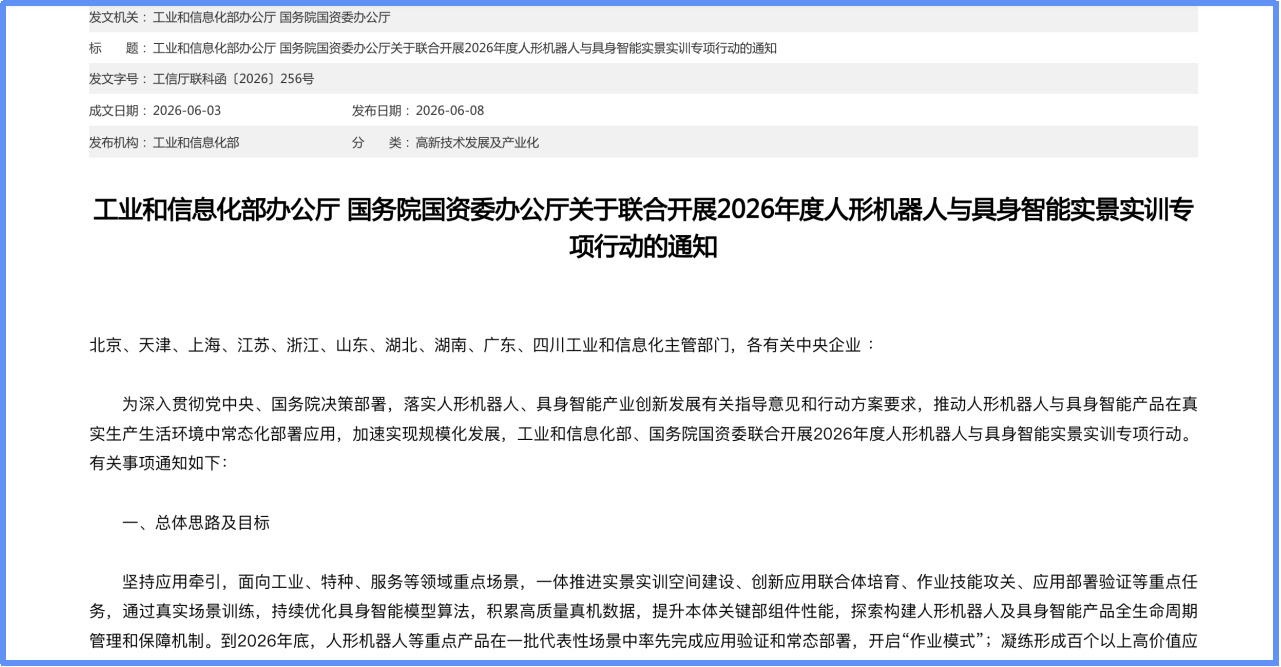Click the category value 高新技术发展及产业化
Viewport: 1281px width, 667px height.
(x=477, y=142)
